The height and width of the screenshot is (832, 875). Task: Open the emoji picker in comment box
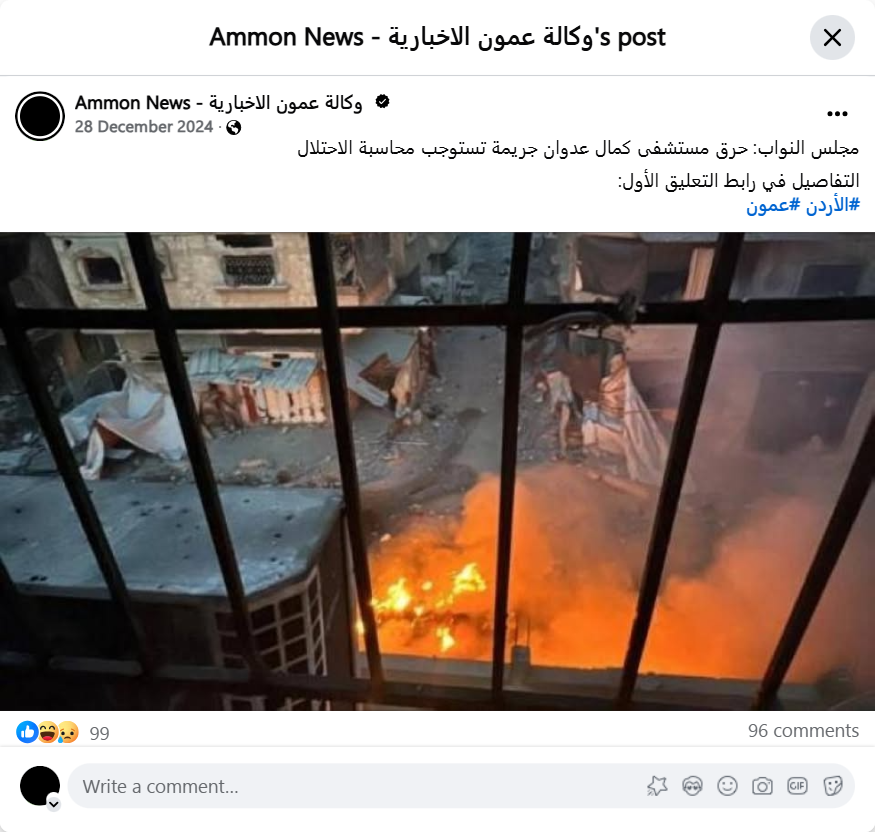pos(727,786)
